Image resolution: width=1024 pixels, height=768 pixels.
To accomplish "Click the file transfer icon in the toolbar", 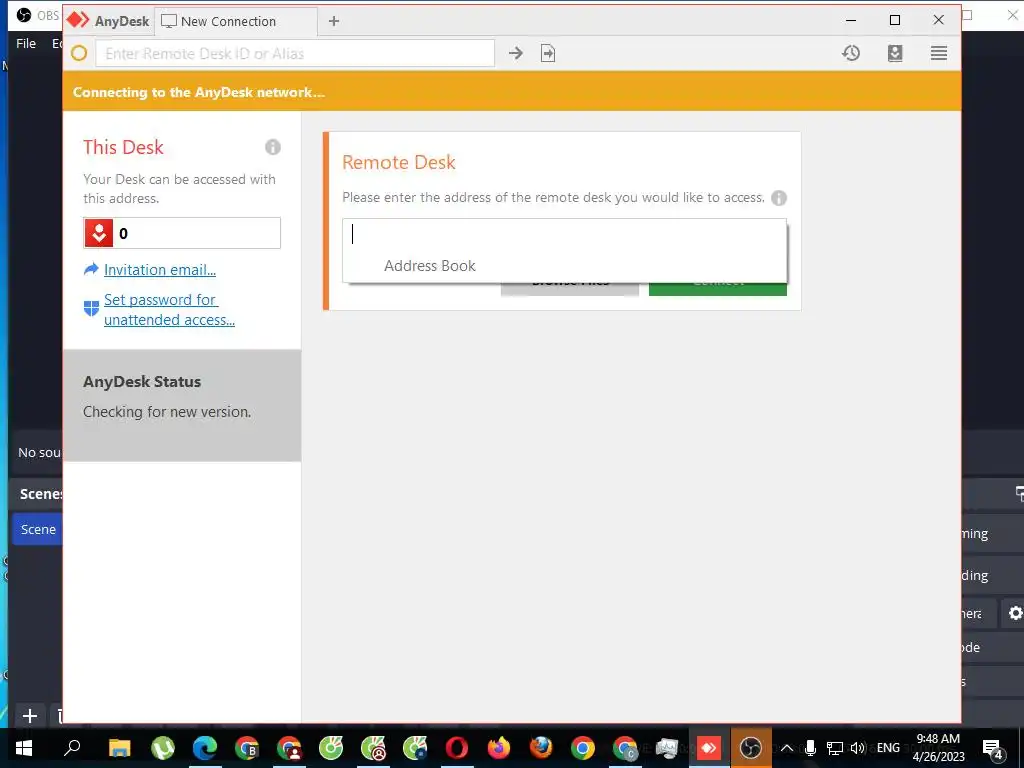I will point(548,54).
